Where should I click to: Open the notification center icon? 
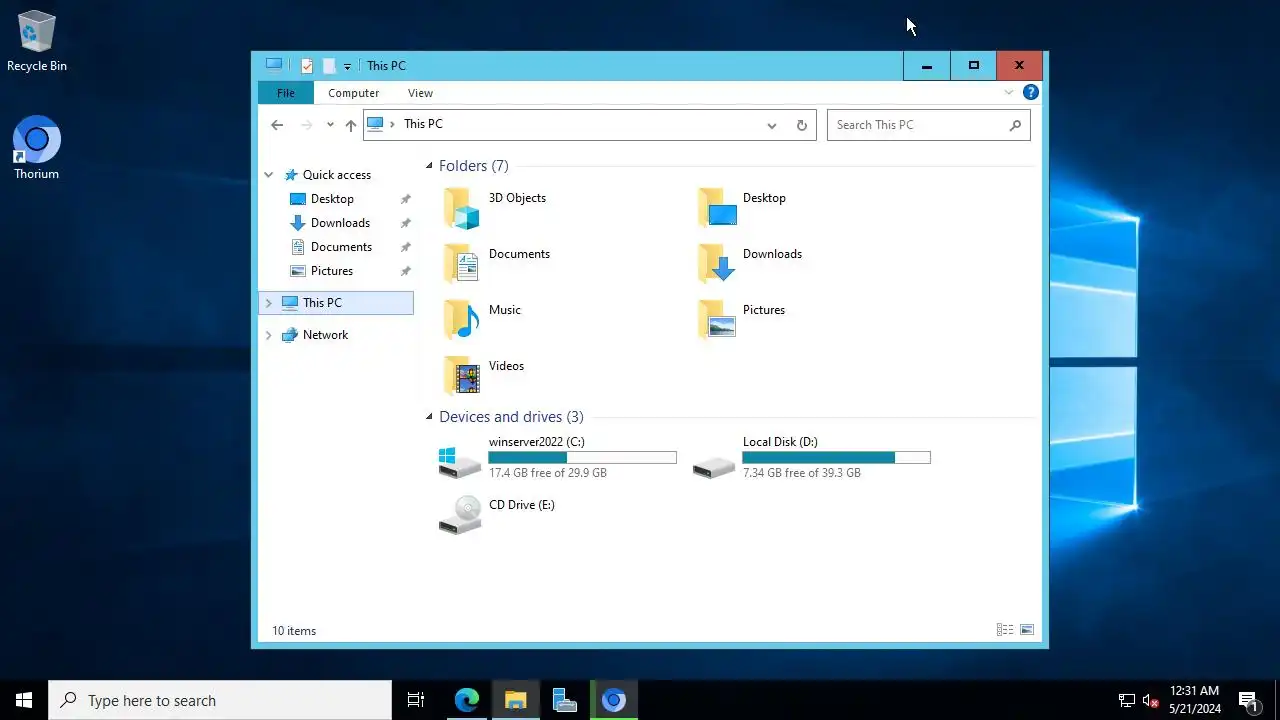click(1247, 700)
